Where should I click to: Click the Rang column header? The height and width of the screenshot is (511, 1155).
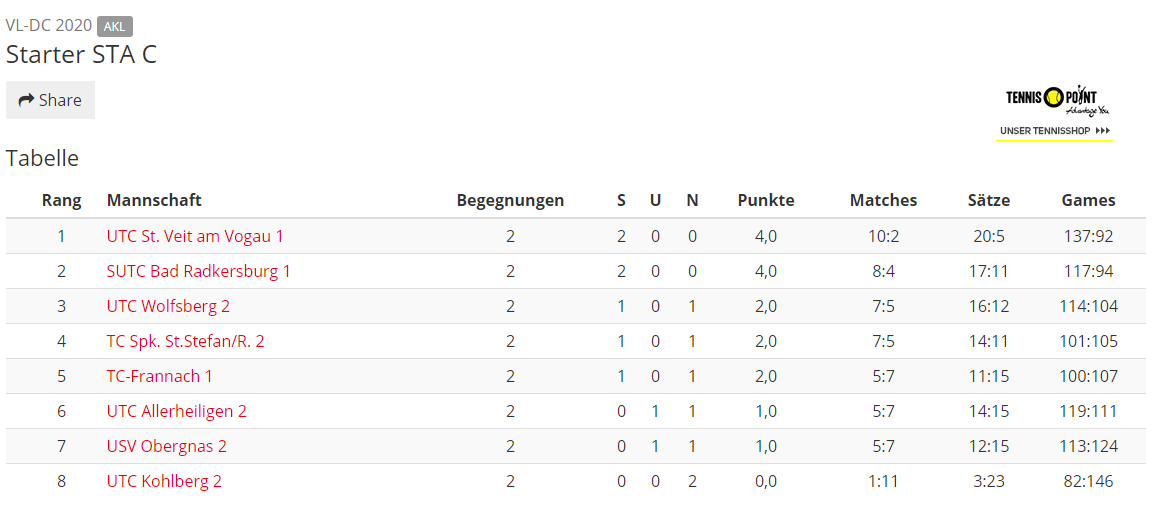click(x=62, y=200)
